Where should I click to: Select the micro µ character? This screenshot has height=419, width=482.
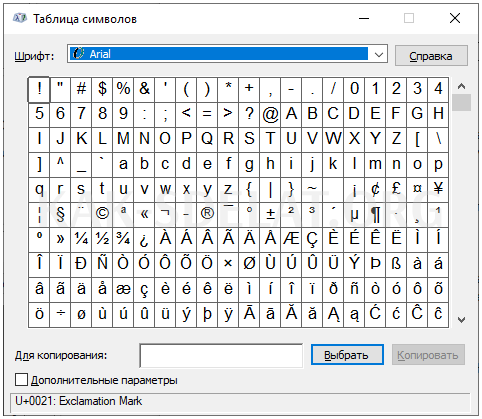354,214
